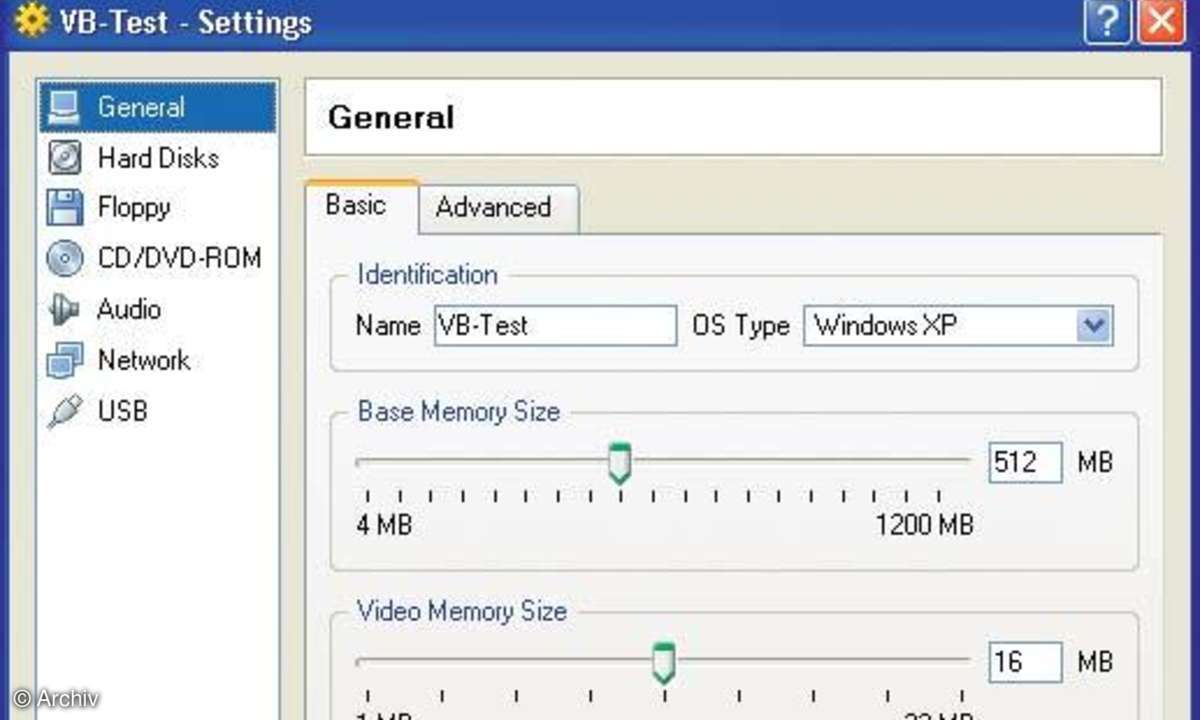This screenshot has height=720, width=1200.
Task: Click the General page heading
Action: [391, 117]
